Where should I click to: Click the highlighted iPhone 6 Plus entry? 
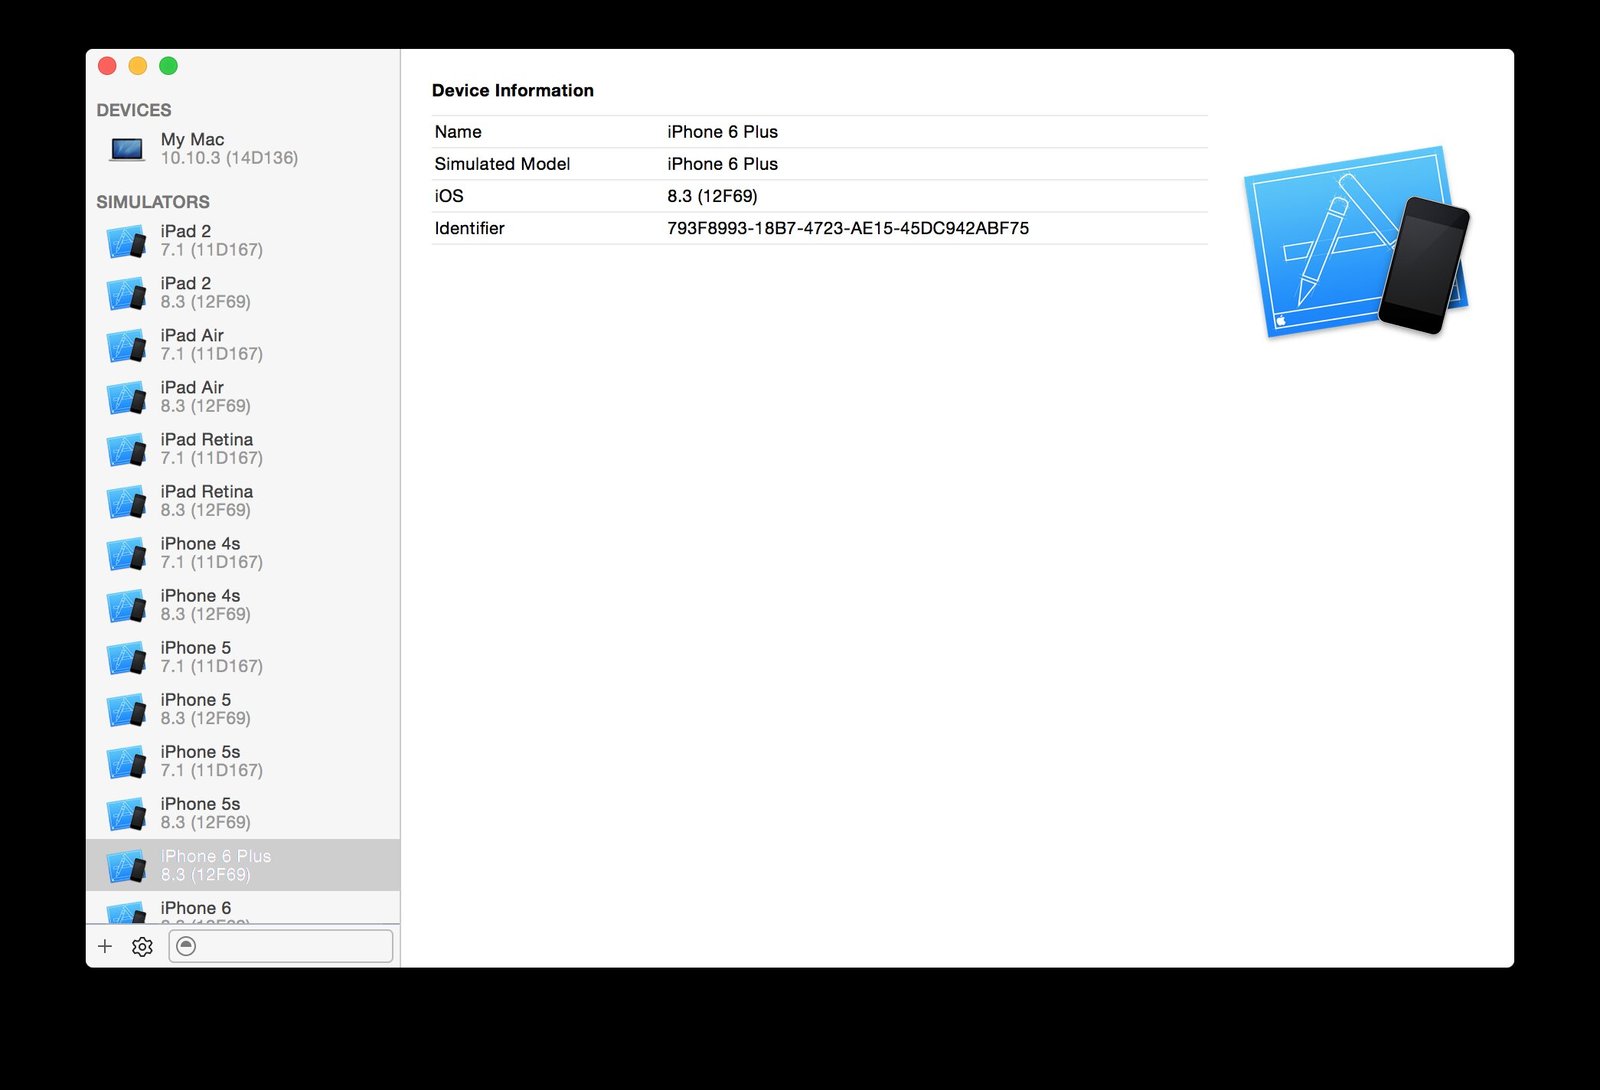click(215, 865)
